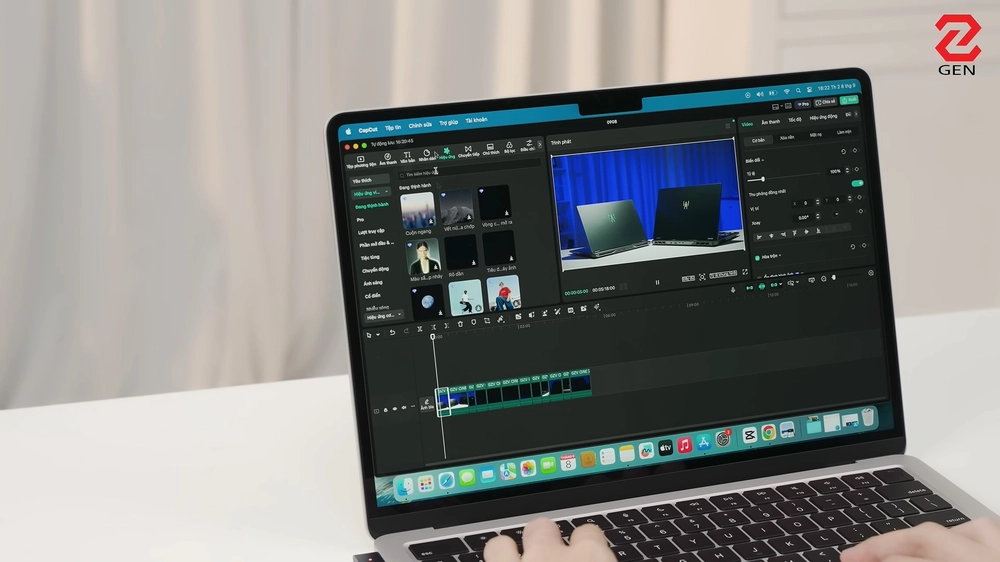Select the Rõ dần effect thumbnail

coord(460,253)
